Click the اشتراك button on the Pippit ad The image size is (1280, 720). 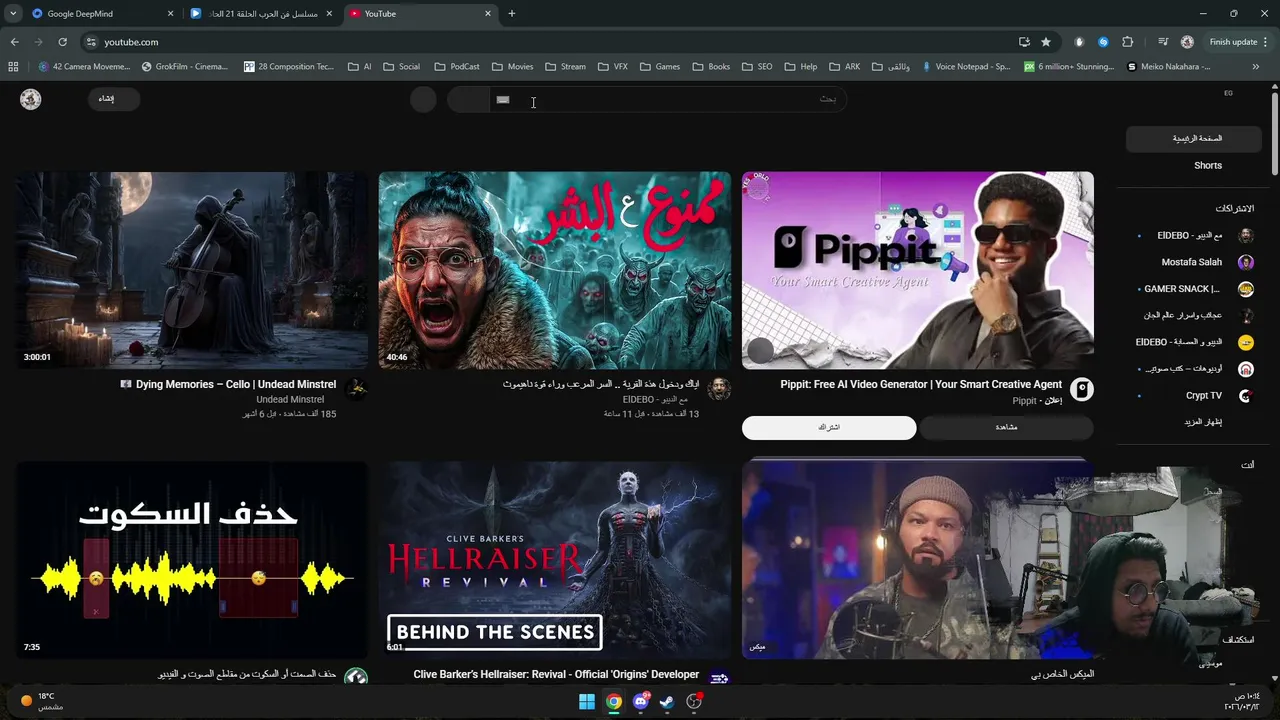829,428
